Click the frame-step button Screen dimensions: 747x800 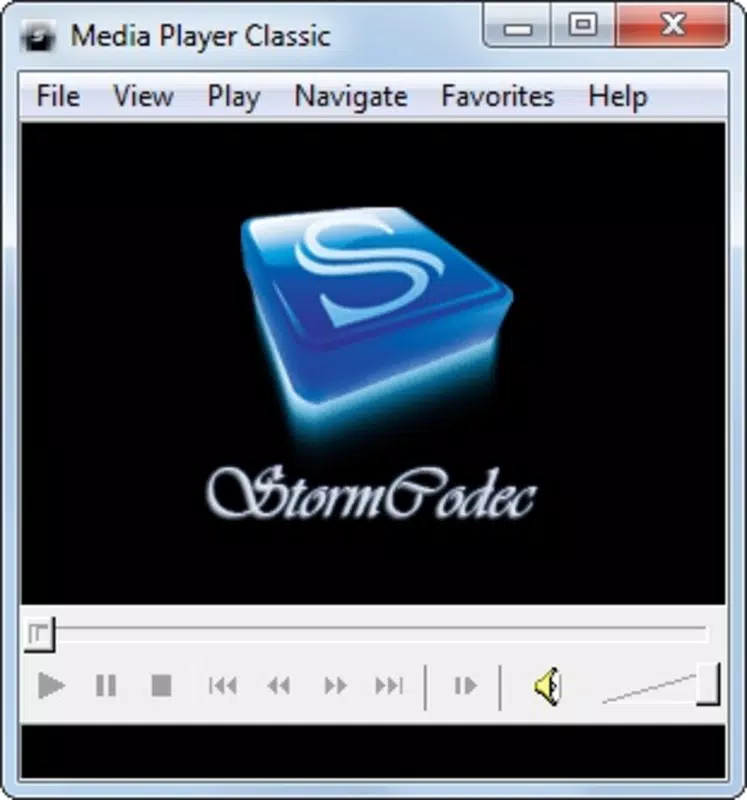465,685
